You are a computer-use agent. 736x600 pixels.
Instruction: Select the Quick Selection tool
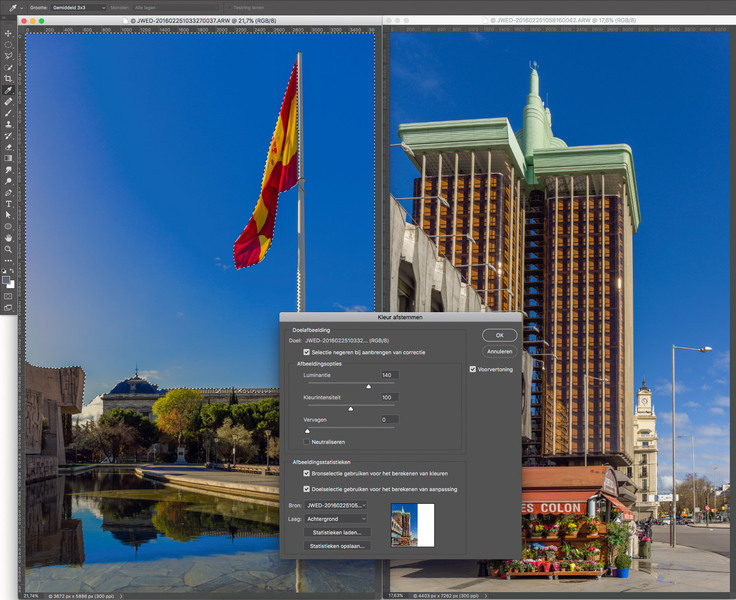(x=8, y=68)
